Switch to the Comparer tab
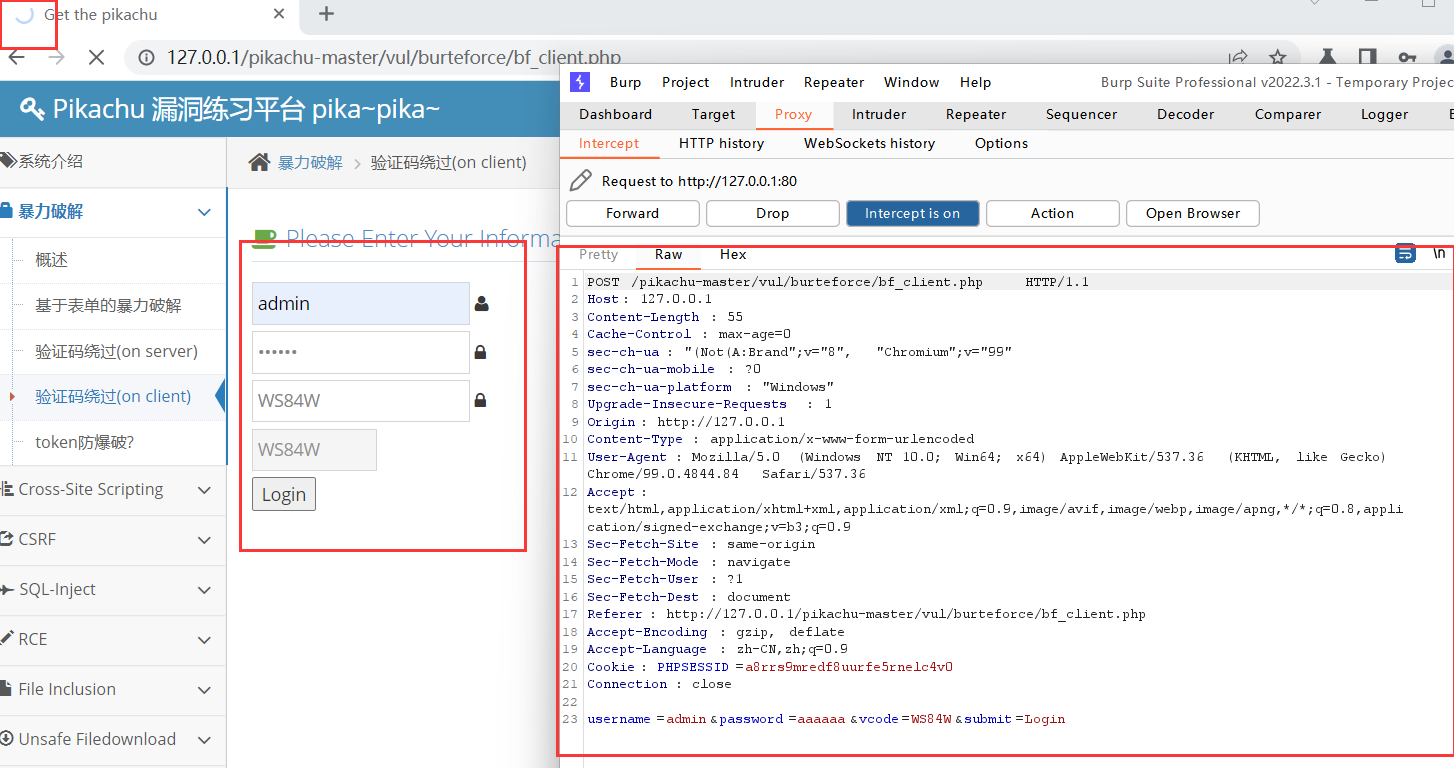1454x768 pixels. coord(1288,114)
